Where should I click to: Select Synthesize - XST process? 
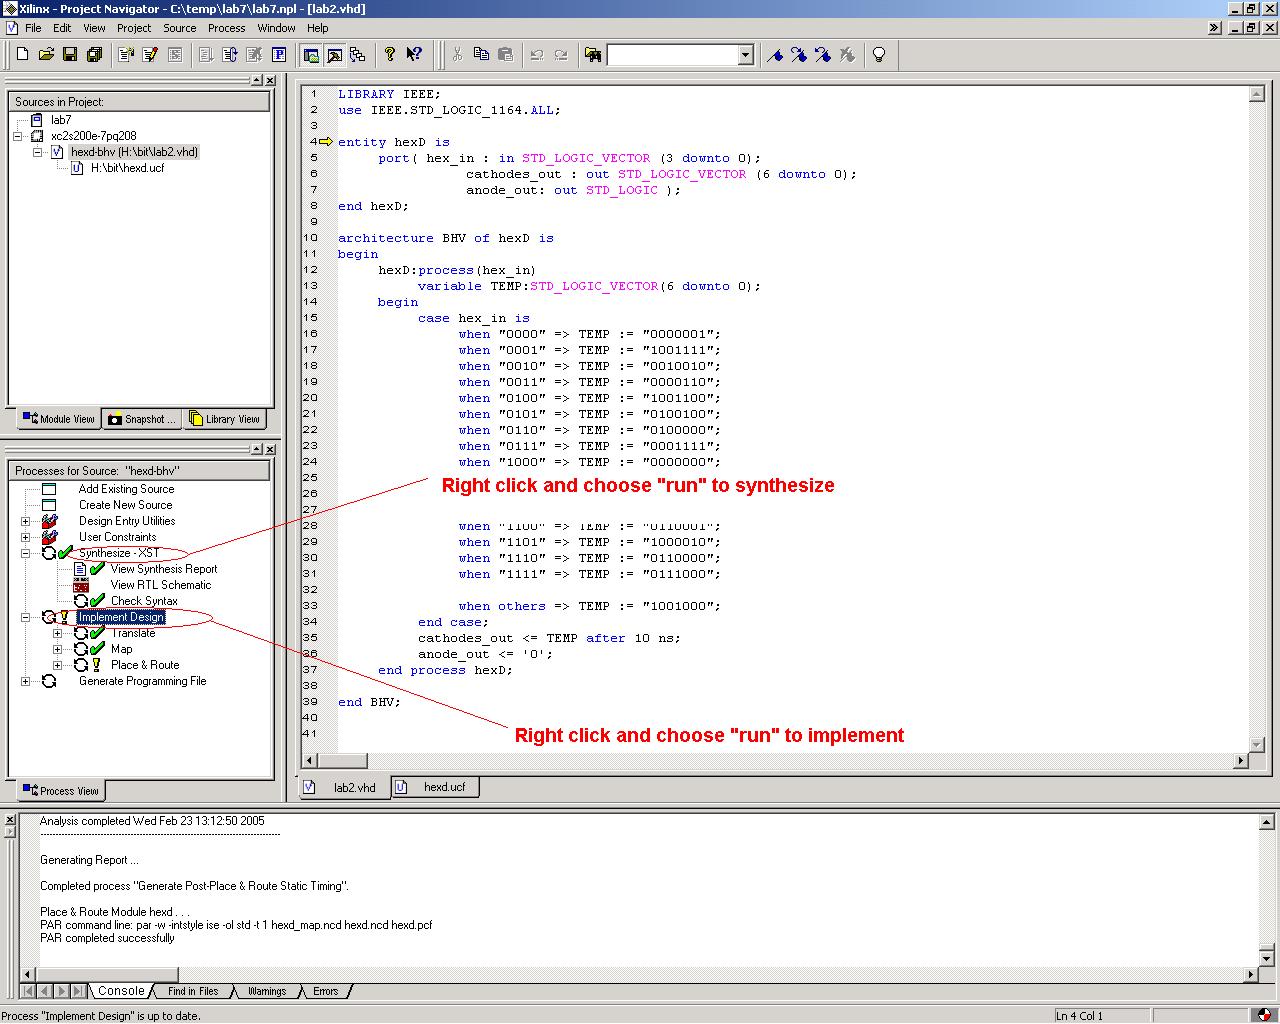[x=119, y=553]
